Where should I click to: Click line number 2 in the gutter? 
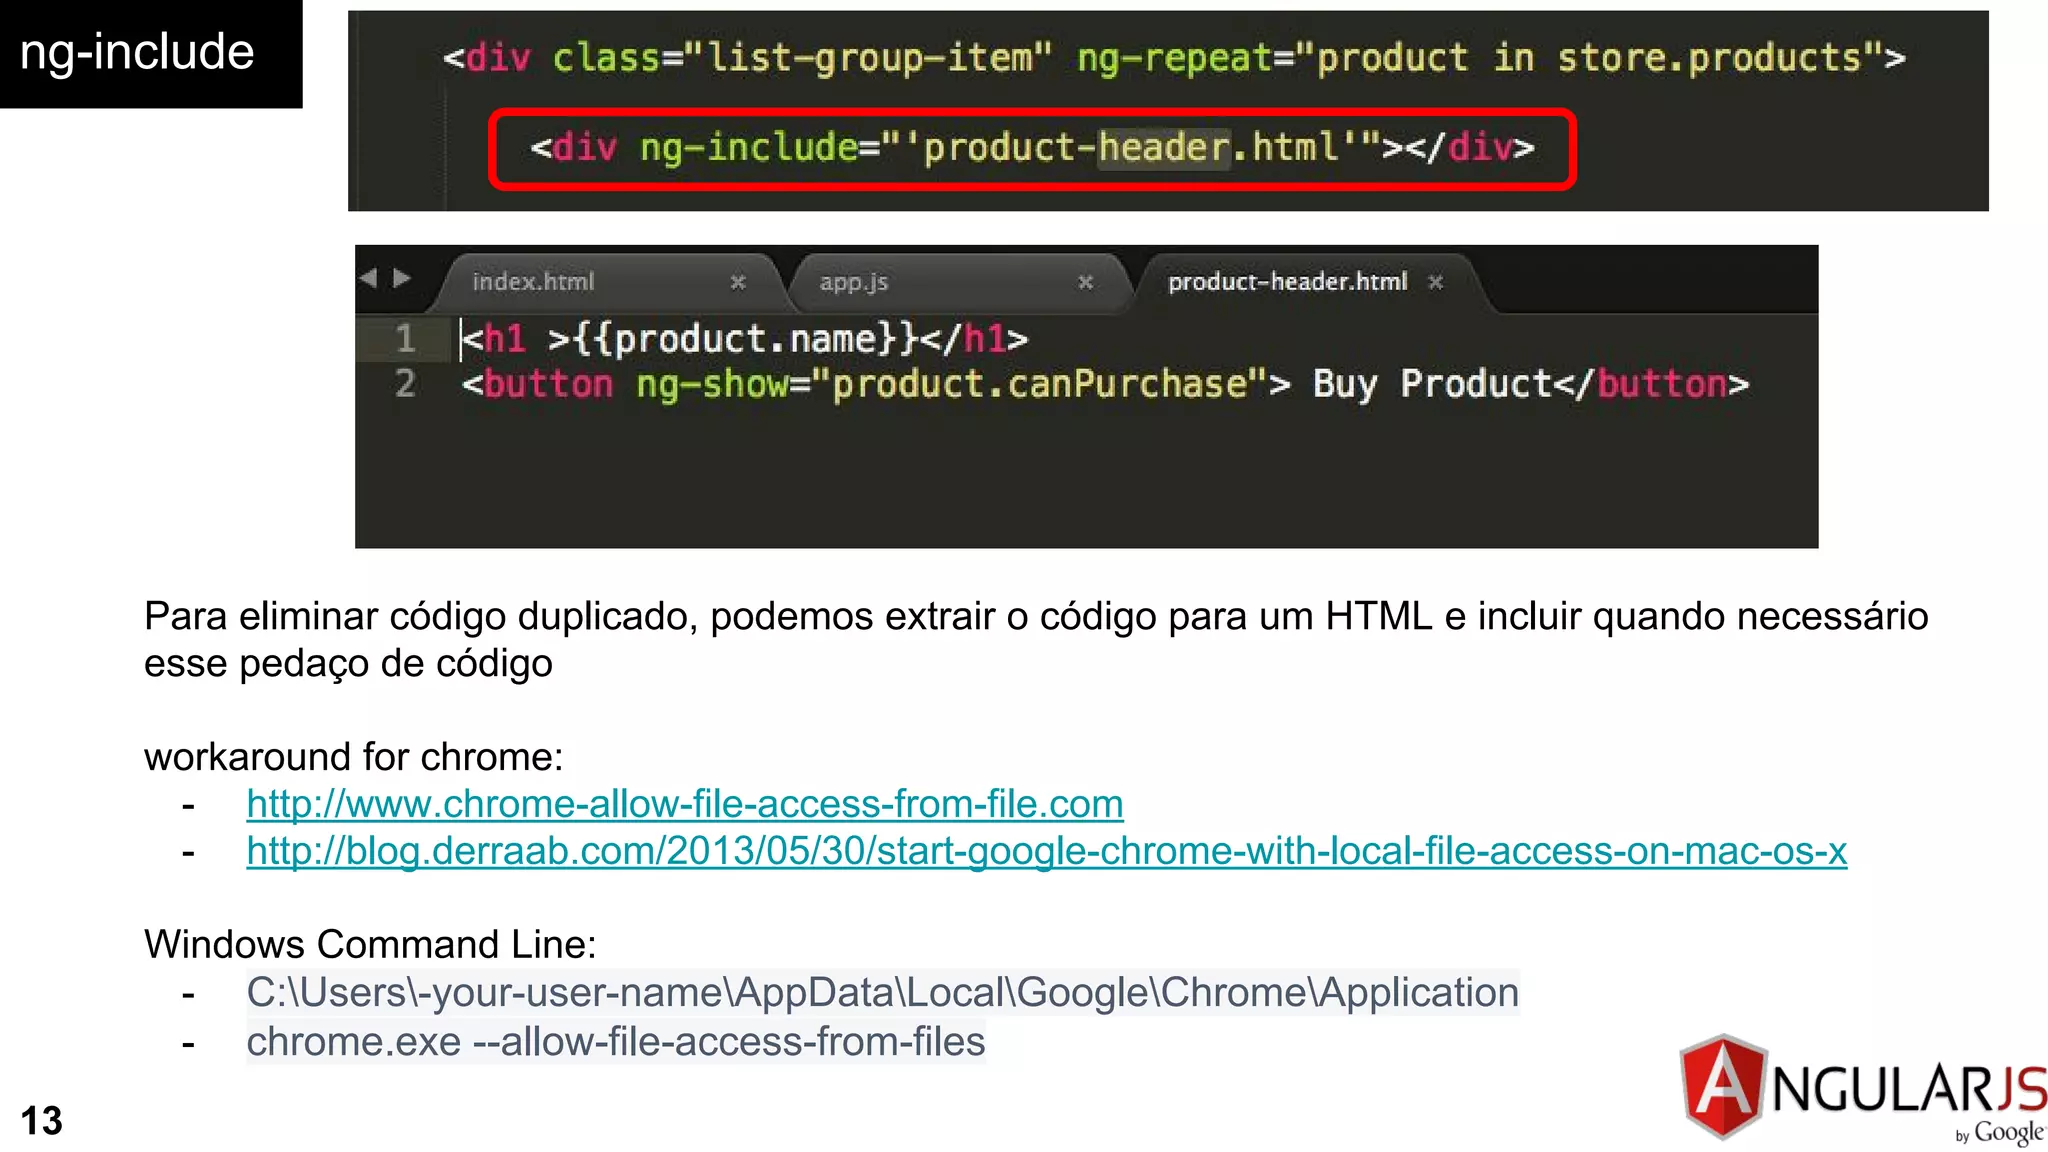[x=405, y=383]
